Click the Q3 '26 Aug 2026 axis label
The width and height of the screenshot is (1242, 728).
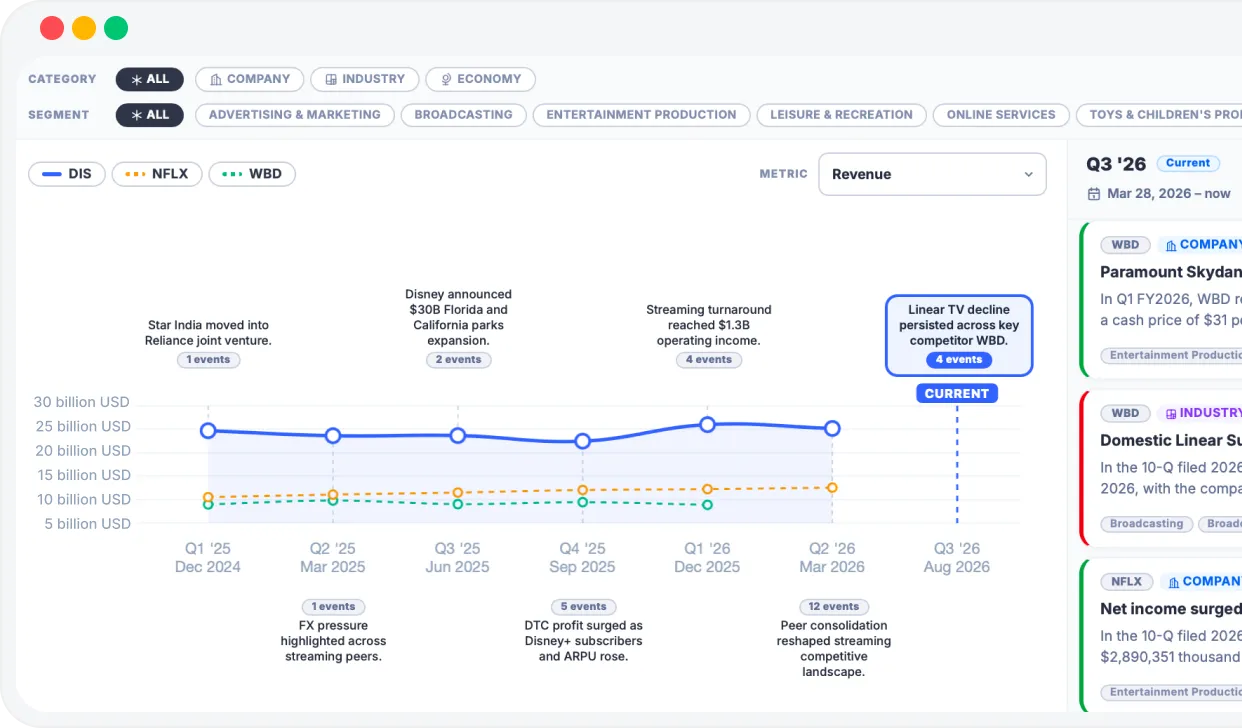957,558
